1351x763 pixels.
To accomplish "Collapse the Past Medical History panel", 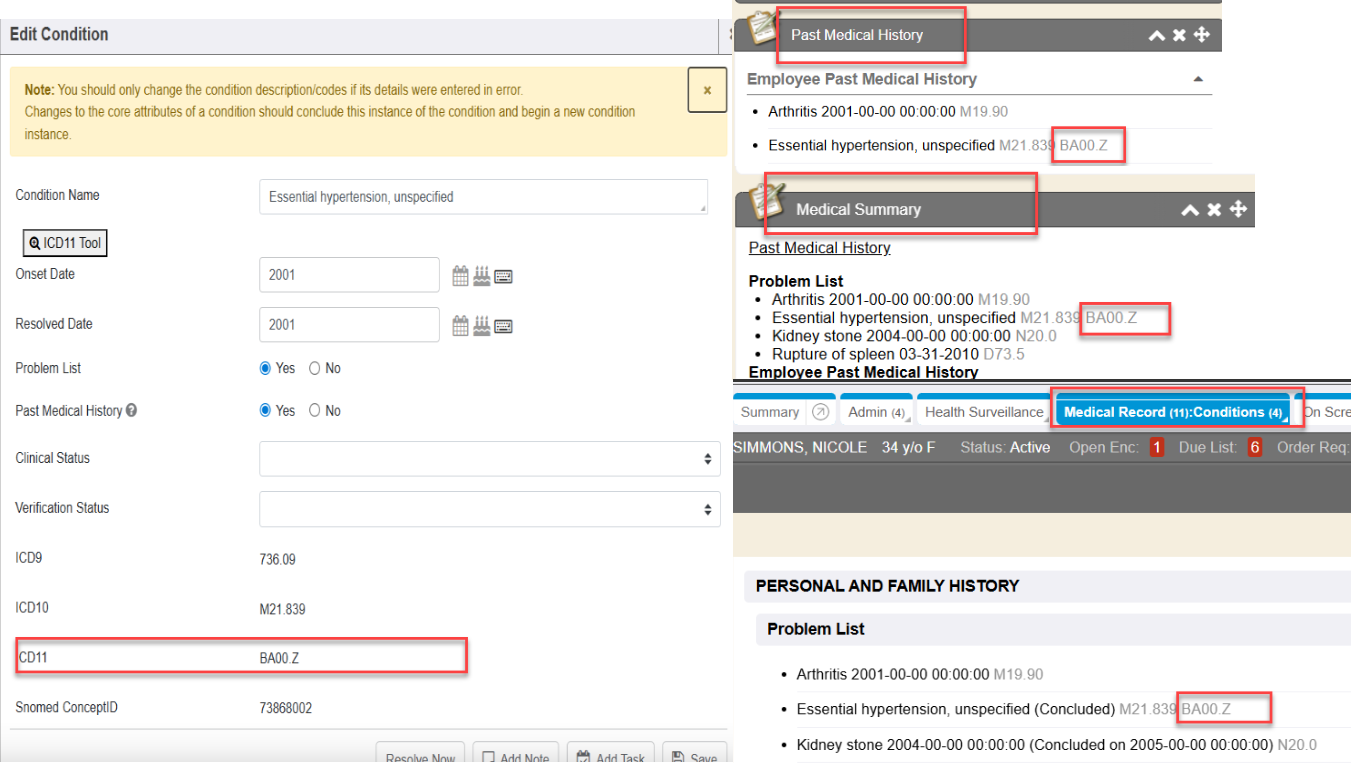I will point(1156,35).
